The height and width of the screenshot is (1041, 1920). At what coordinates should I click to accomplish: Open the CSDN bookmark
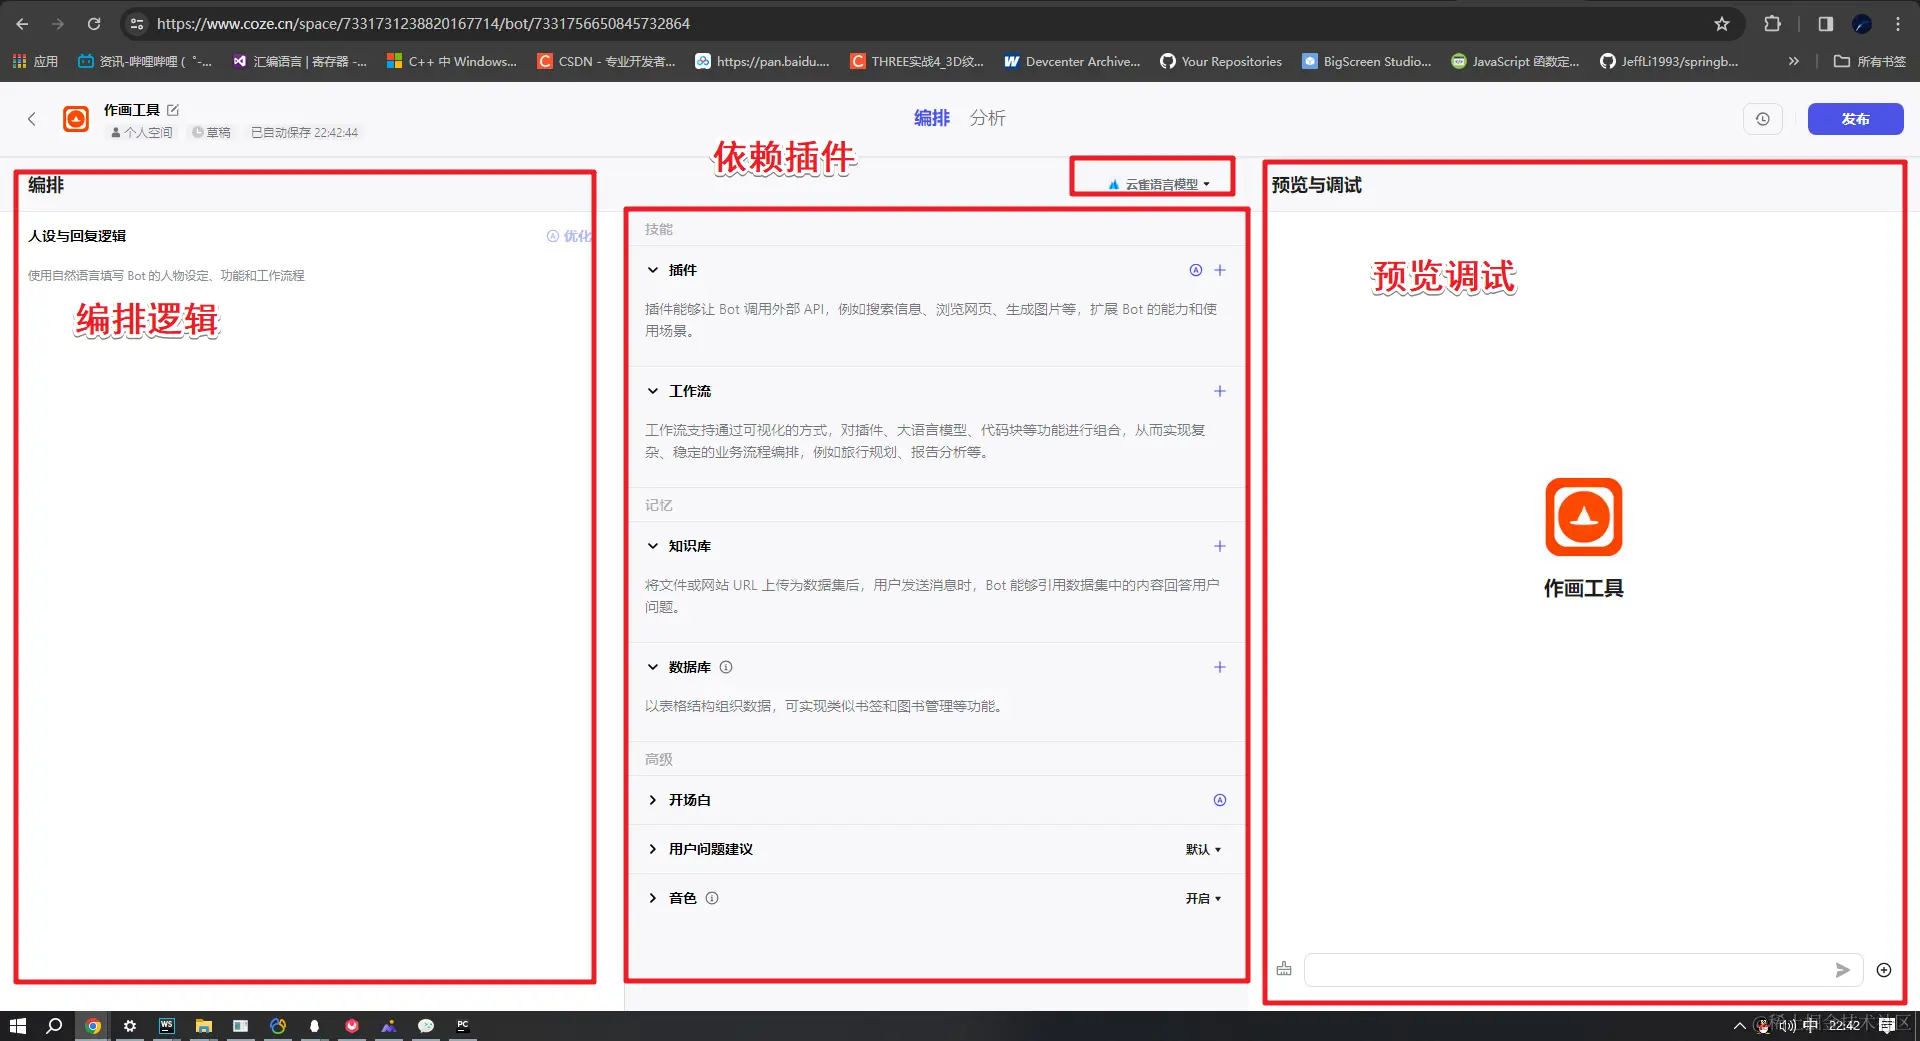(x=606, y=61)
